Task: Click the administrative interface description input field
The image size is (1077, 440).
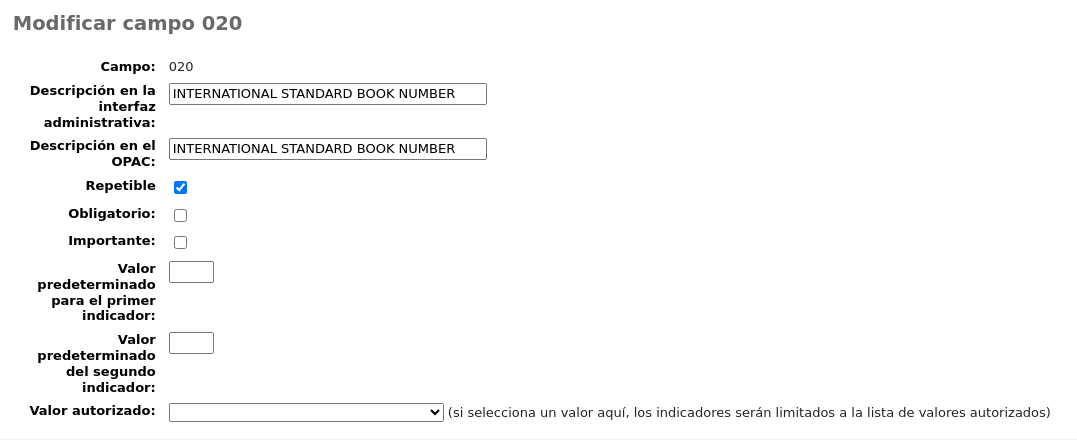Action: pyautogui.click(x=327, y=94)
